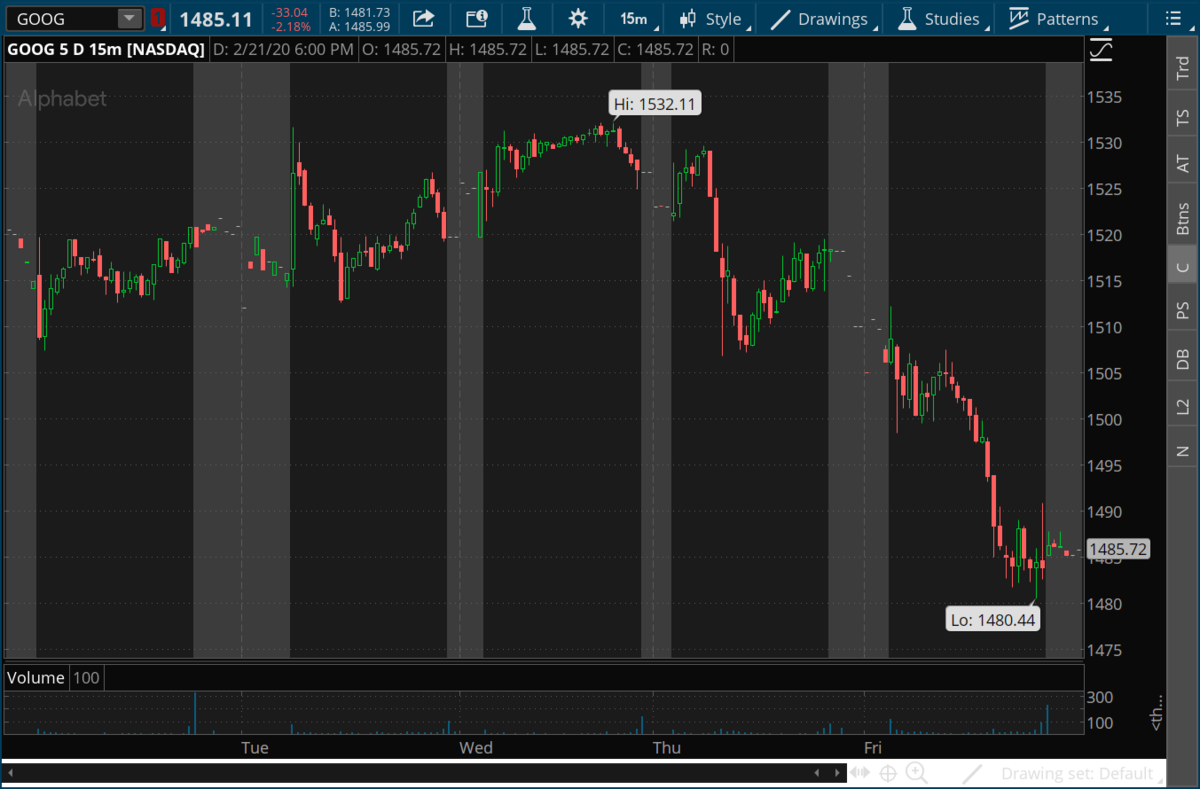Click the scroll left arrow on chart scrollbar
The width and height of the screenshot is (1200, 789).
tap(818, 773)
